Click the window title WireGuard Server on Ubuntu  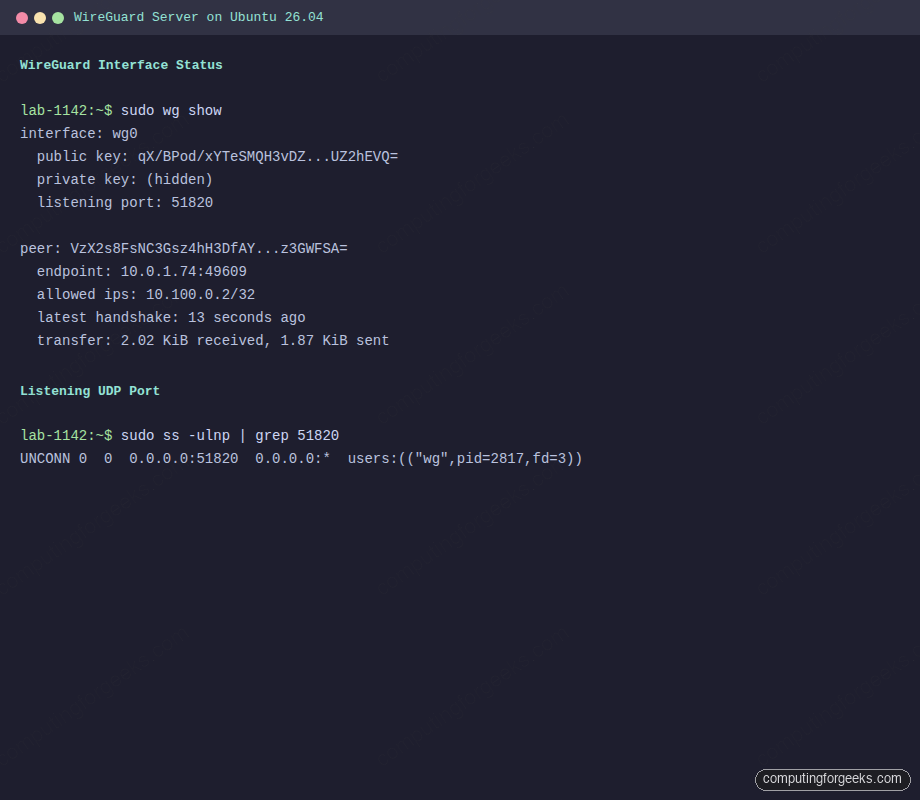tap(199, 17)
